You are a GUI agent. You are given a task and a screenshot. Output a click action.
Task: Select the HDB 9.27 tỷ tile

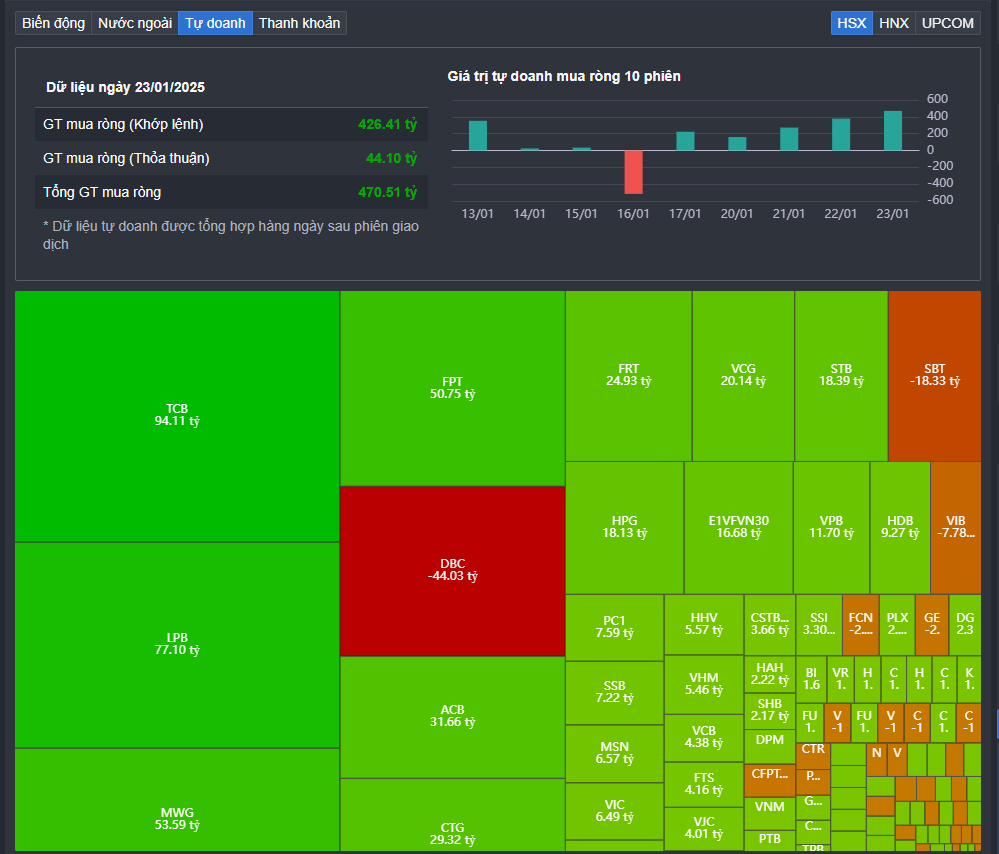(x=900, y=528)
